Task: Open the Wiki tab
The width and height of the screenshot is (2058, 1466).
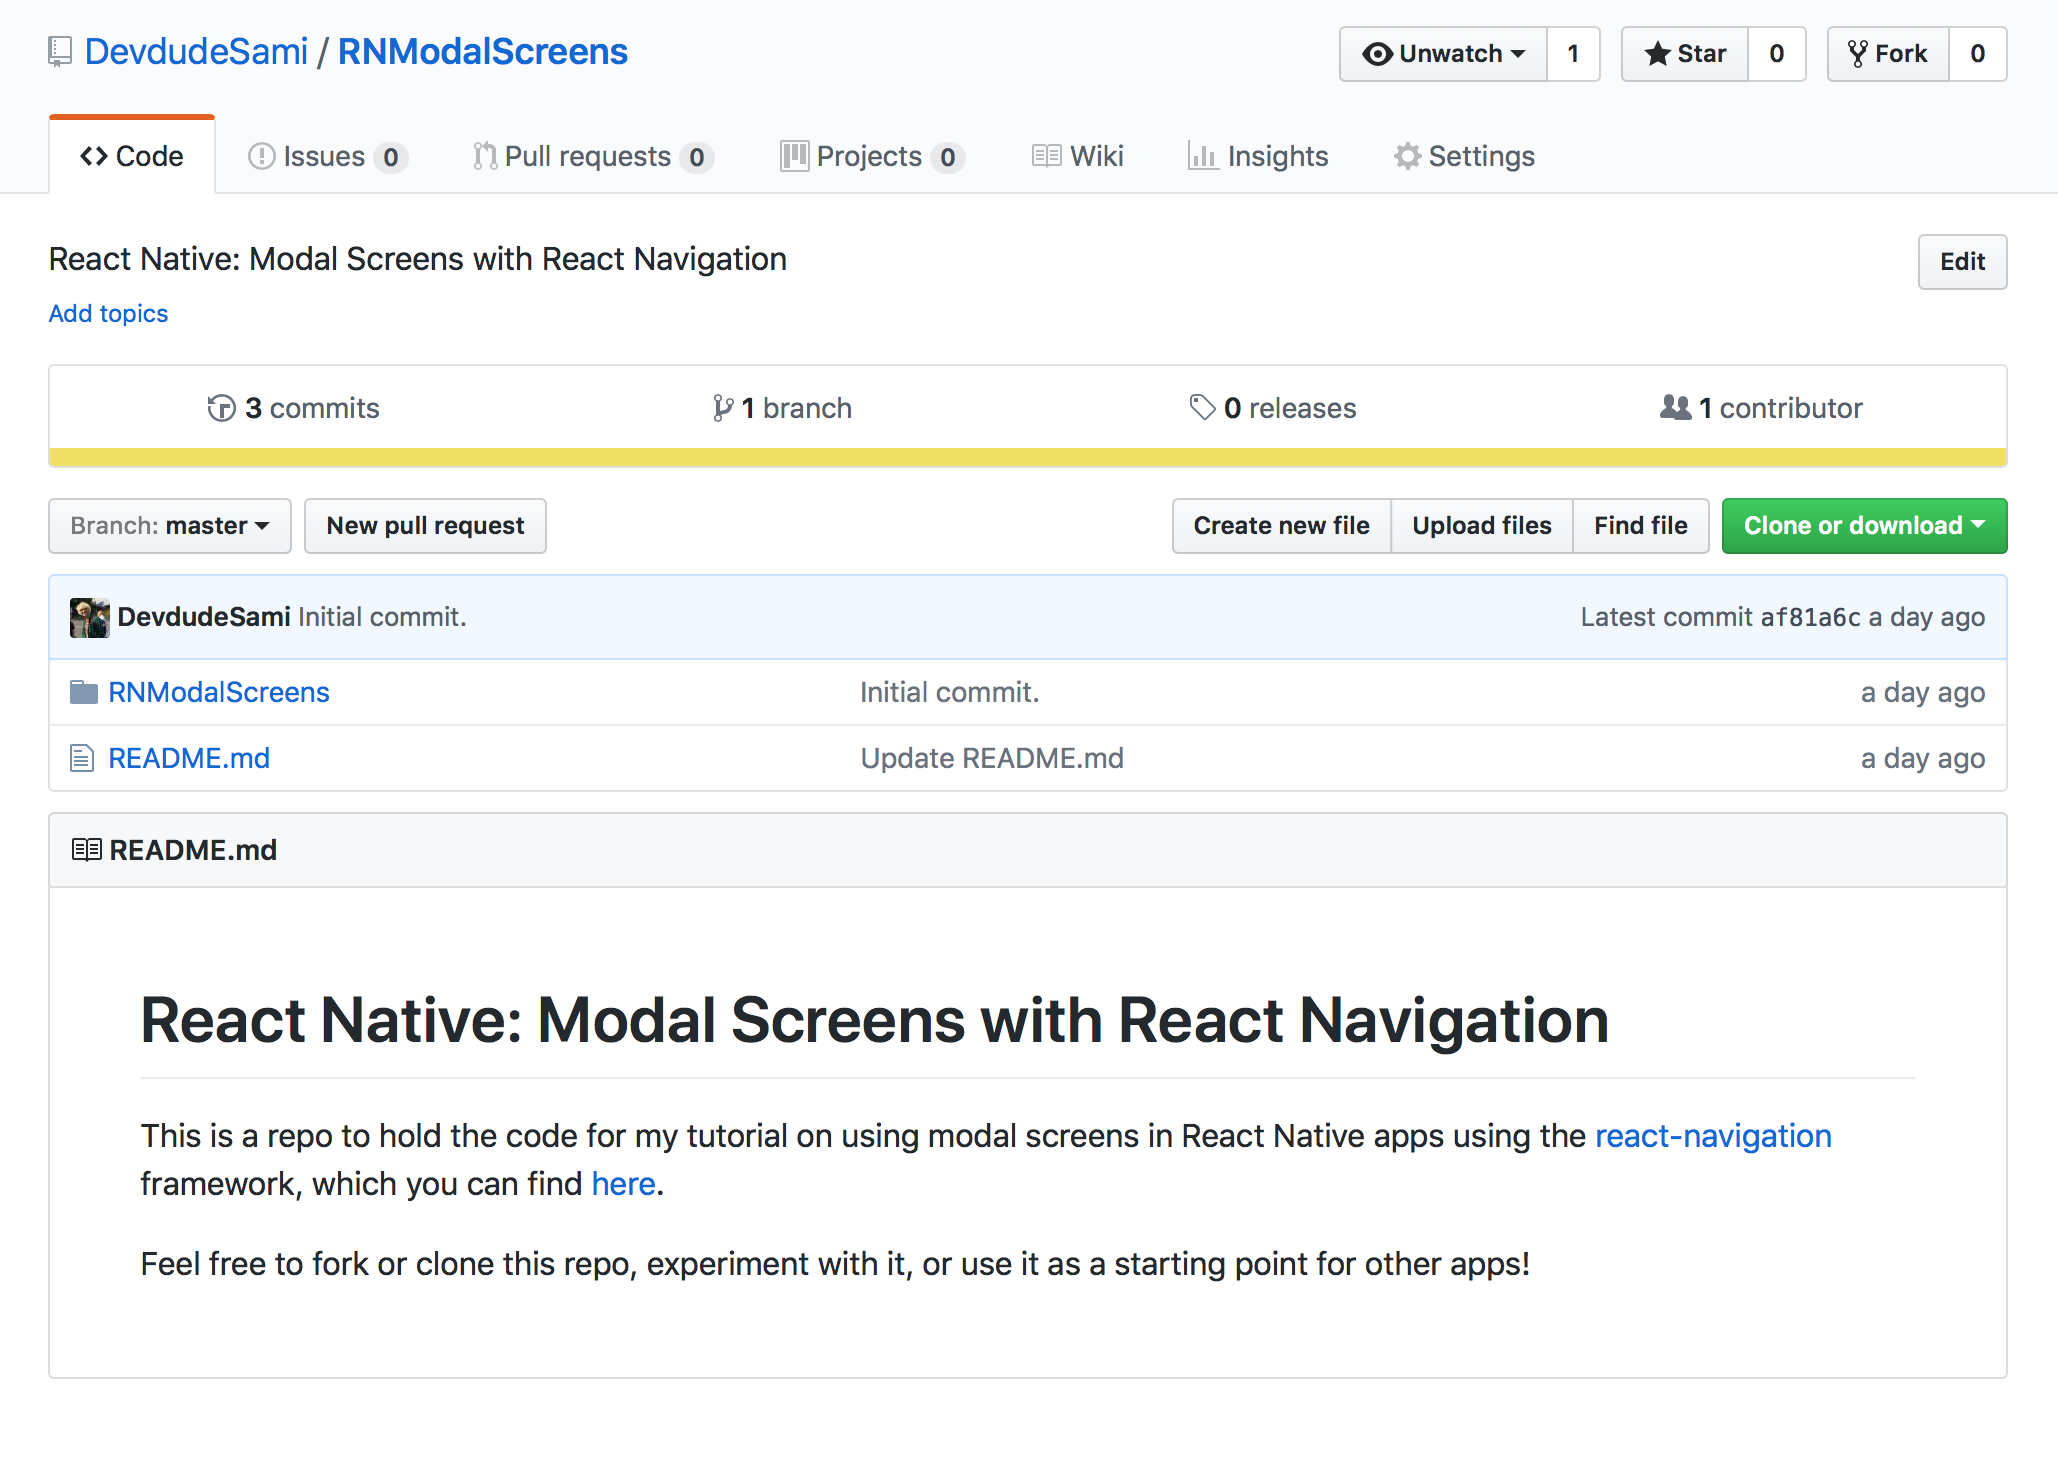Action: [1078, 156]
